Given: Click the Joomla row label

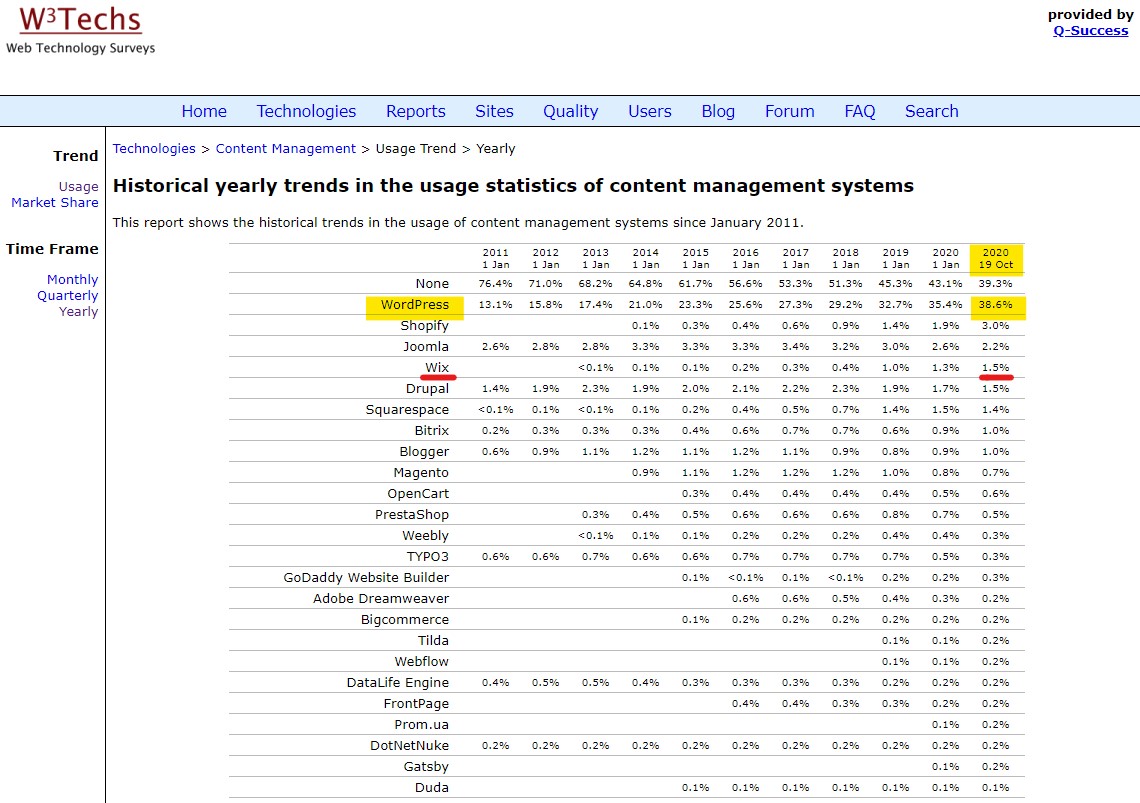Looking at the screenshot, I should (x=426, y=347).
